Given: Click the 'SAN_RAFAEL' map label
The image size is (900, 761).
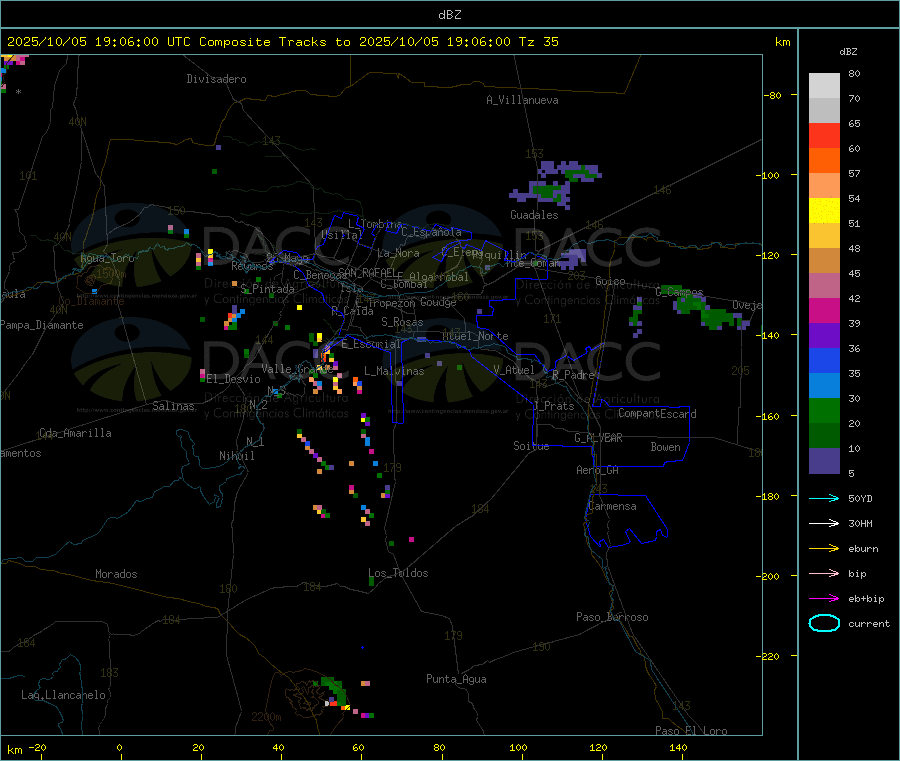Looking at the screenshot, I should click(367, 273).
